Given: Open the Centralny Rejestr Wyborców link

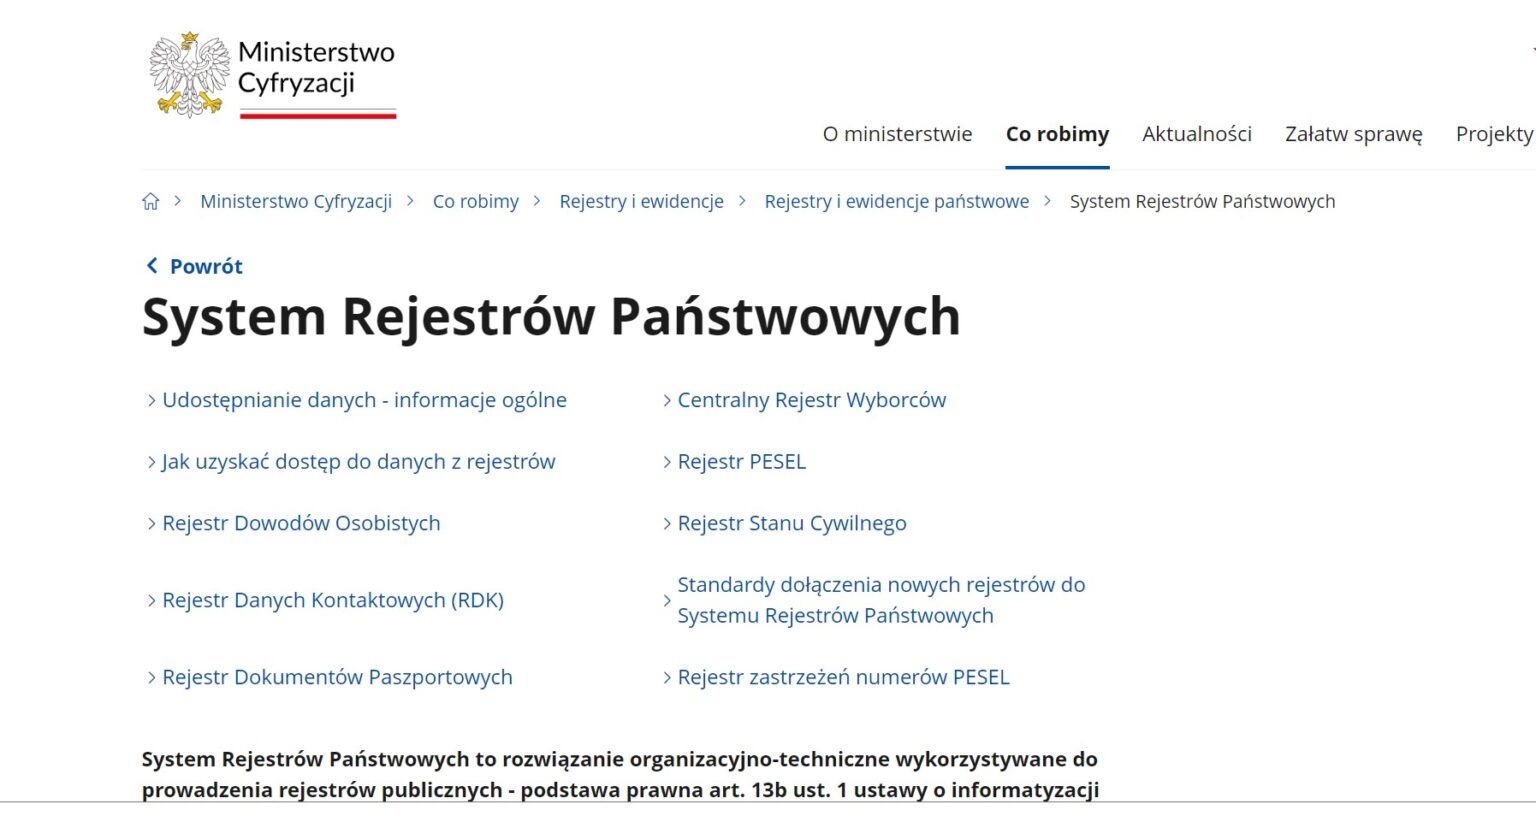Looking at the screenshot, I should 812,400.
